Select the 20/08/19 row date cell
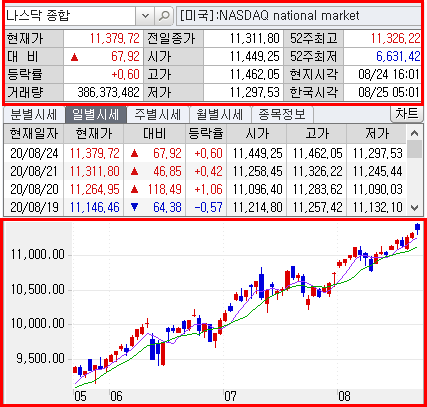The image size is (427, 407). tap(34, 207)
